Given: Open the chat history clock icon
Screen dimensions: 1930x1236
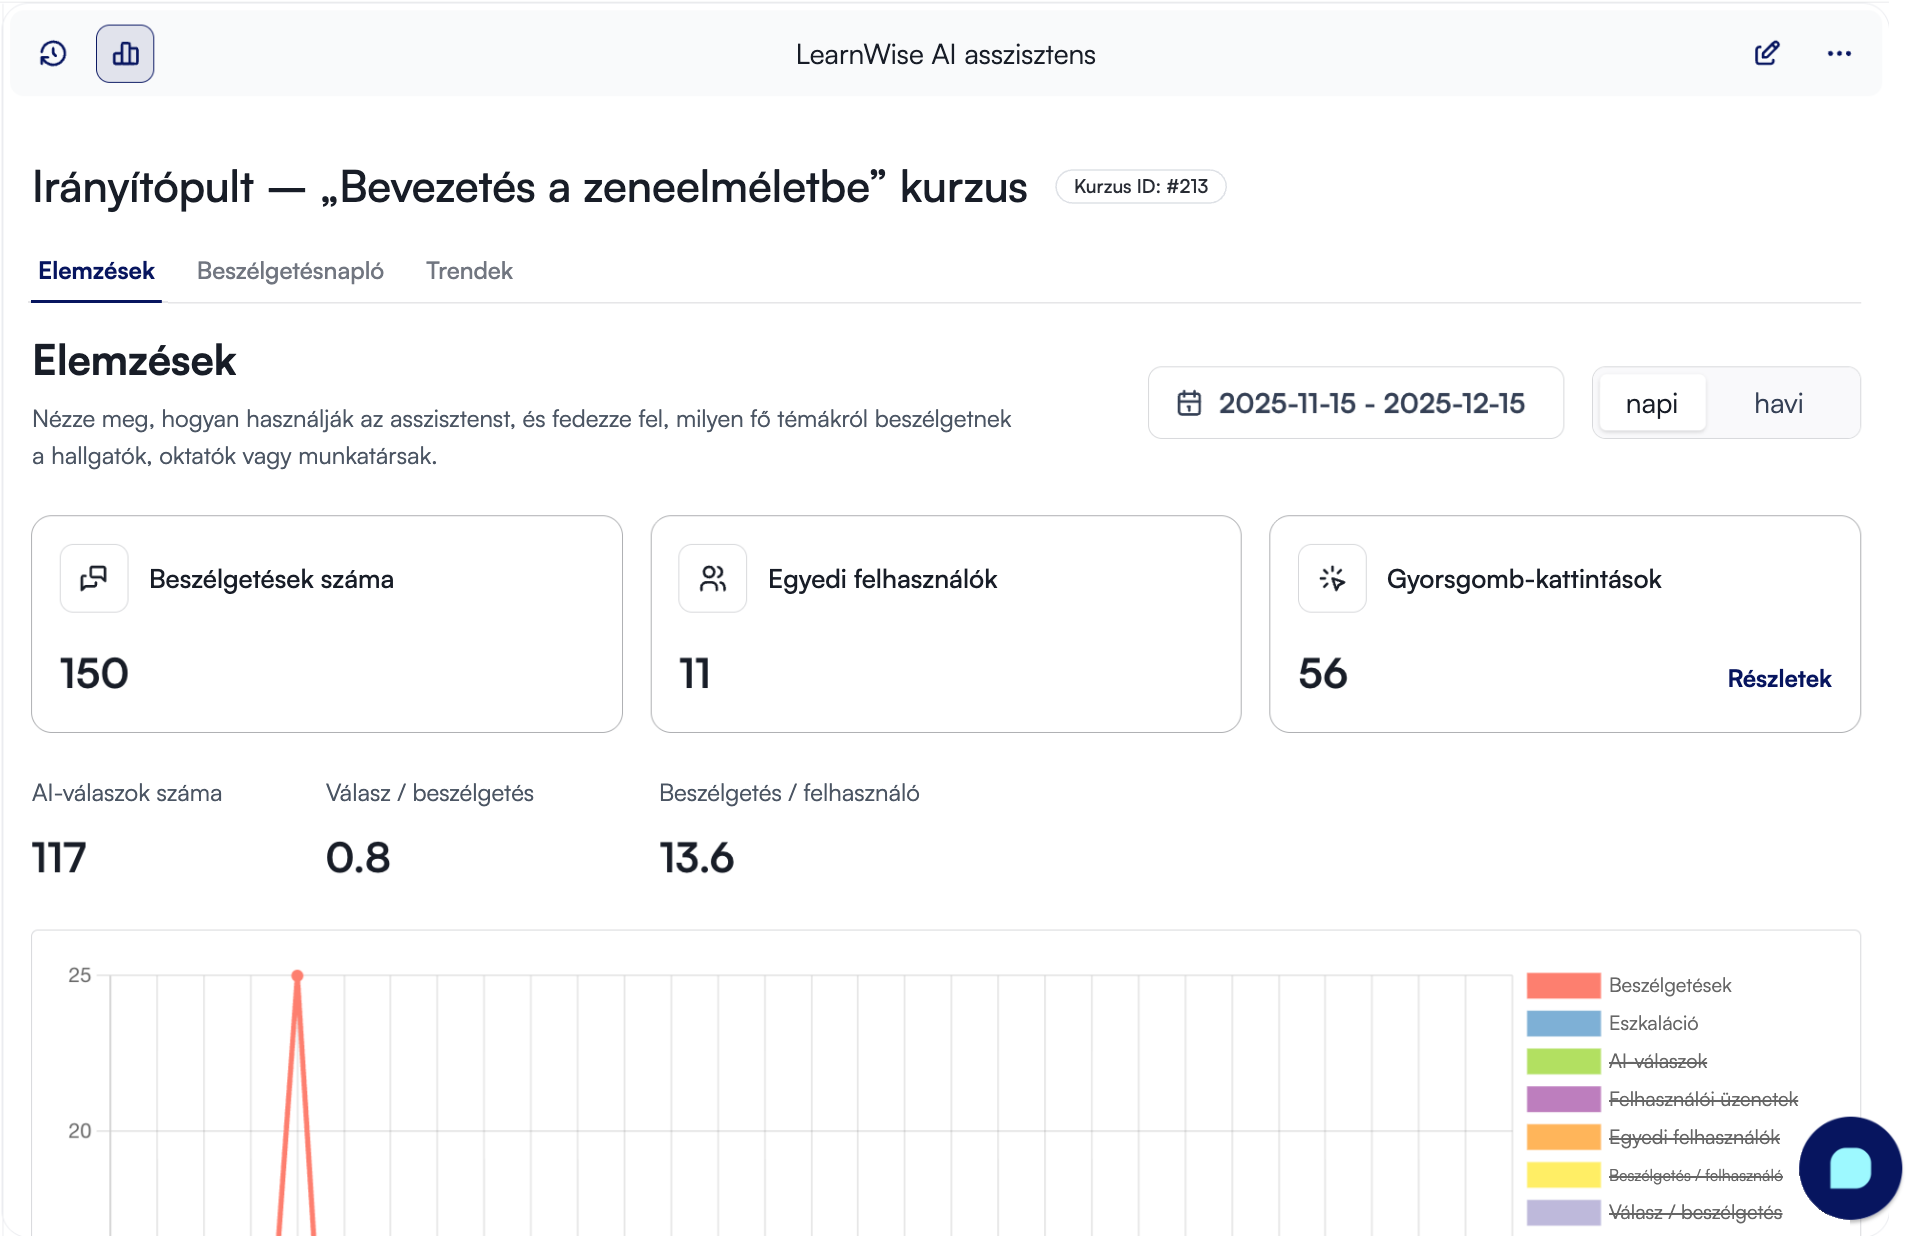Looking at the screenshot, I should click(53, 54).
